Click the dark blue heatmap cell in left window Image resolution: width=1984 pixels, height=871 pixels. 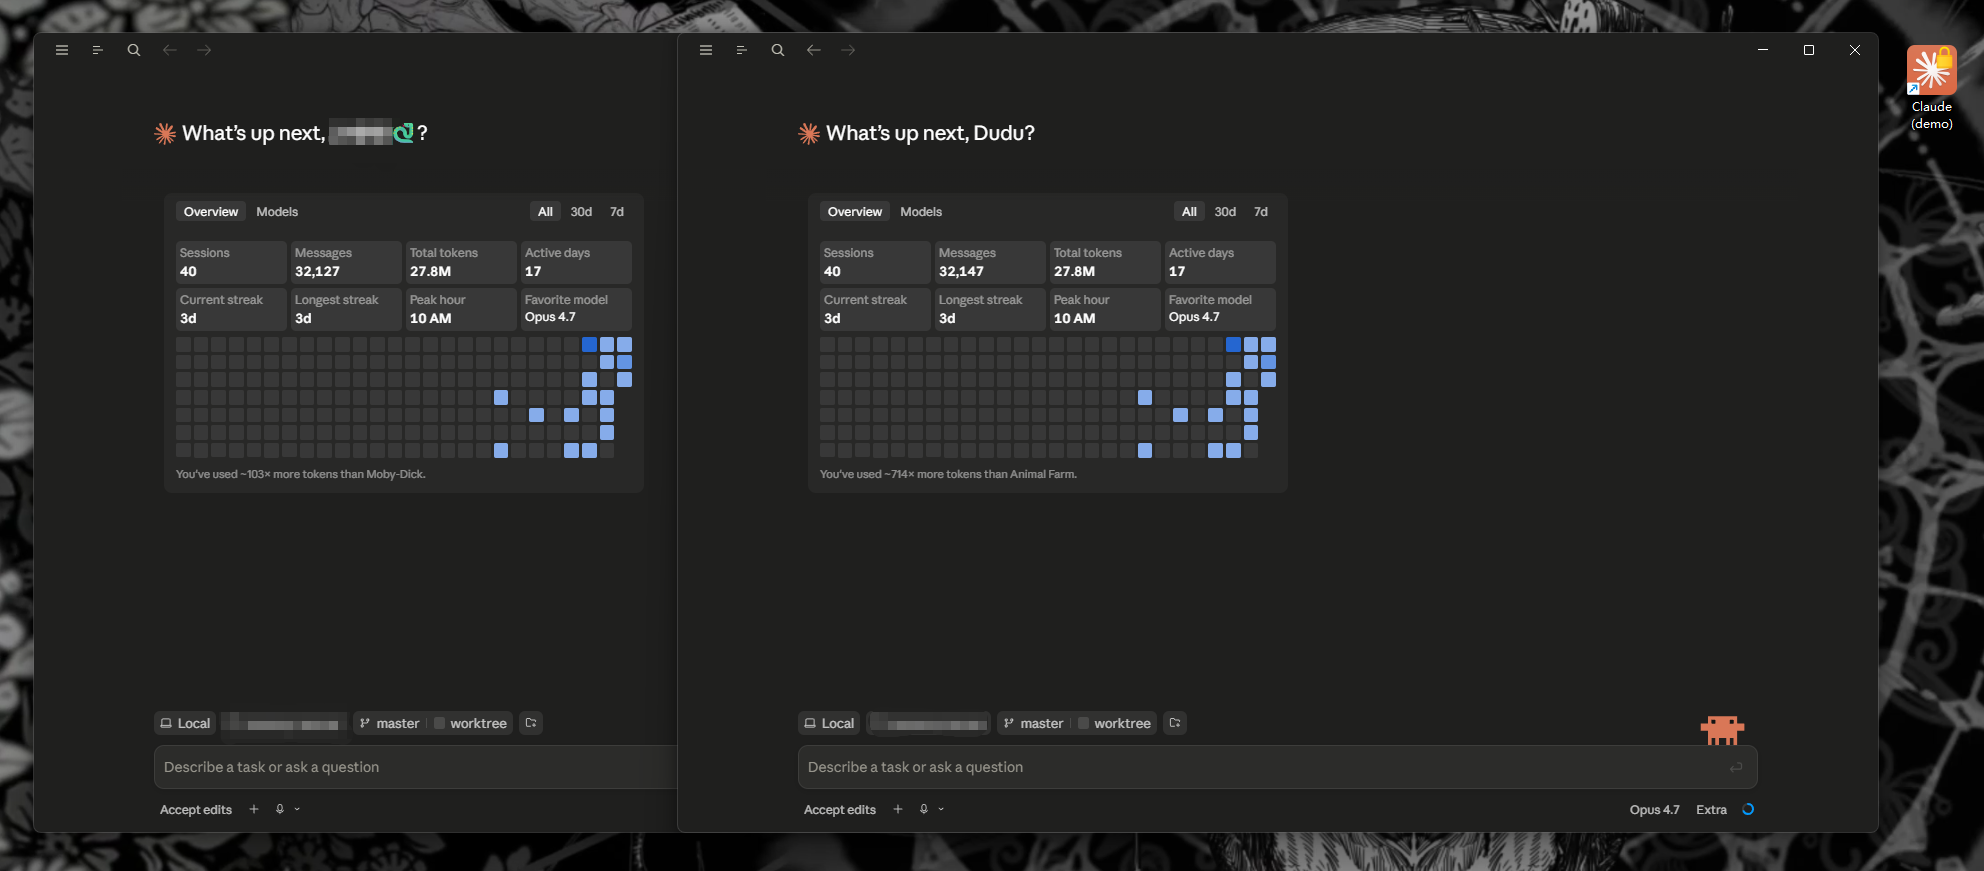pyautogui.click(x=589, y=344)
